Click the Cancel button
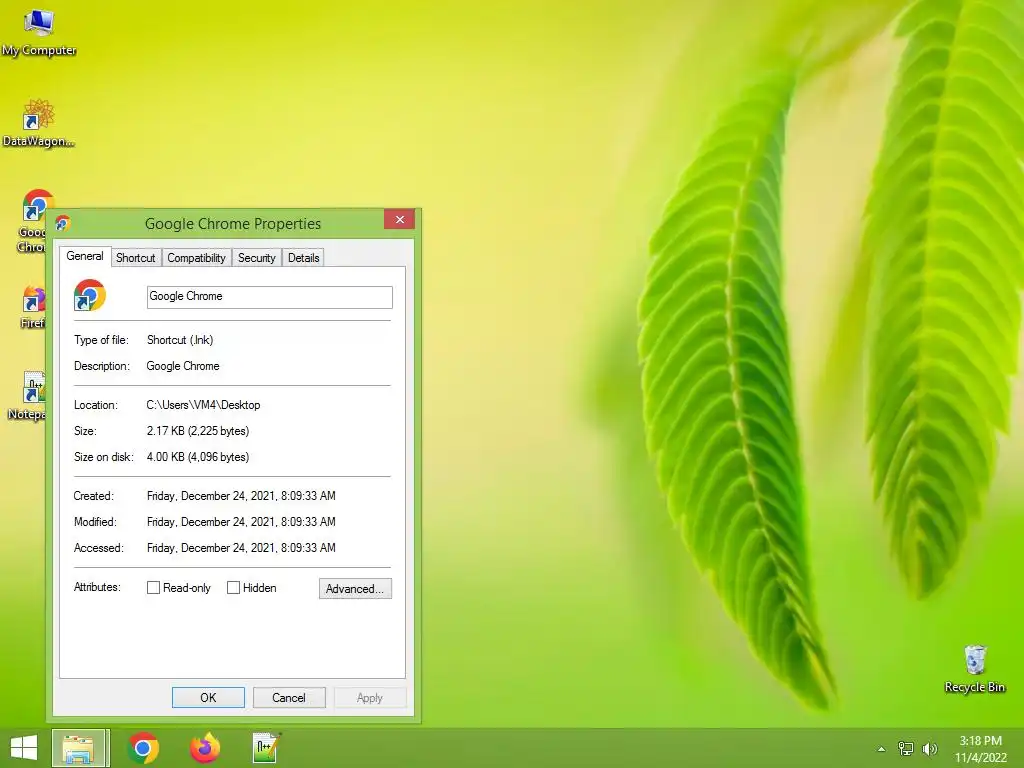The width and height of the screenshot is (1024, 768). click(x=289, y=697)
